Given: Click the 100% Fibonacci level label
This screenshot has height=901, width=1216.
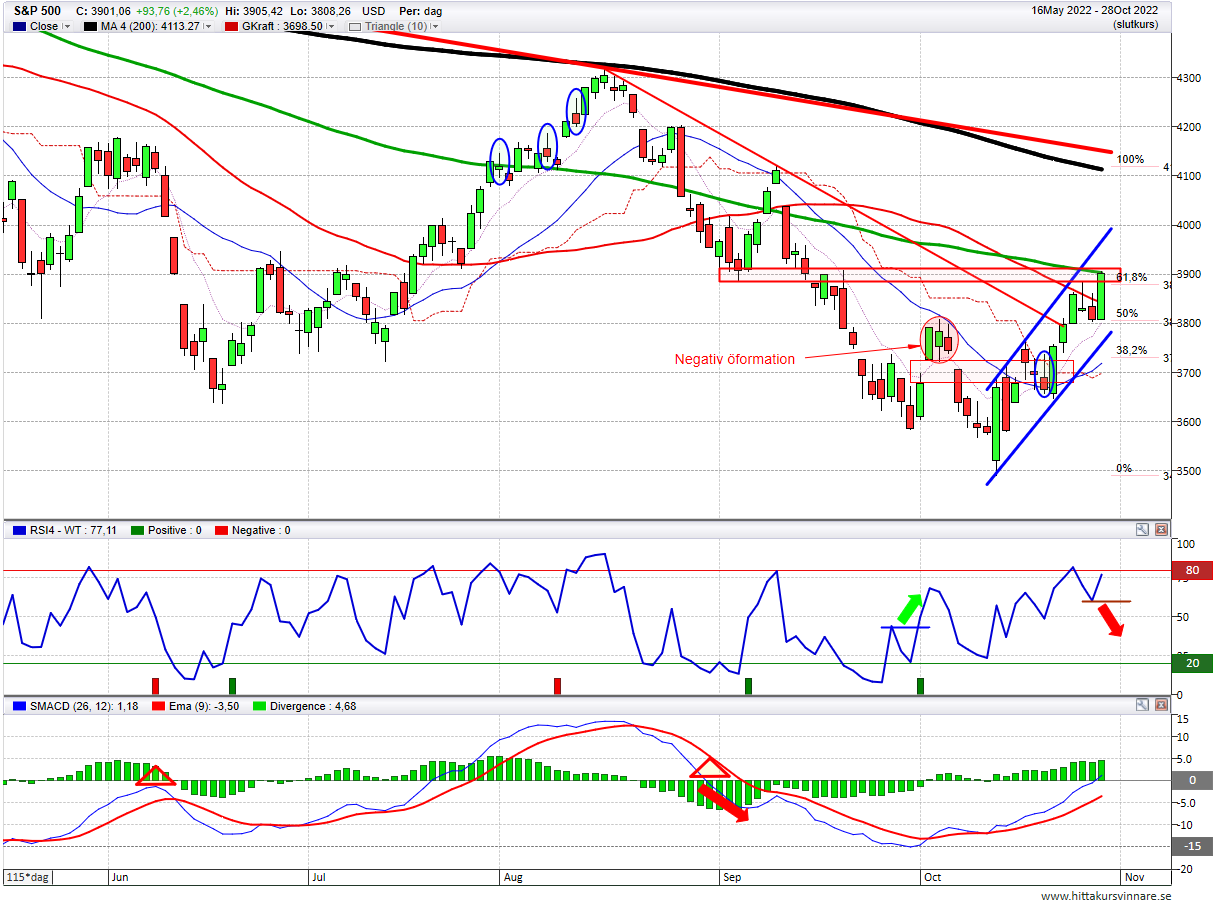Looking at the screenshot, I should (1130, 159).
